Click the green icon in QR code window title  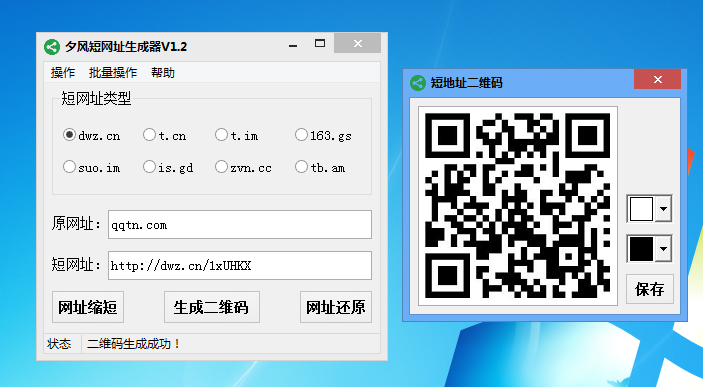tap(418, 83)
